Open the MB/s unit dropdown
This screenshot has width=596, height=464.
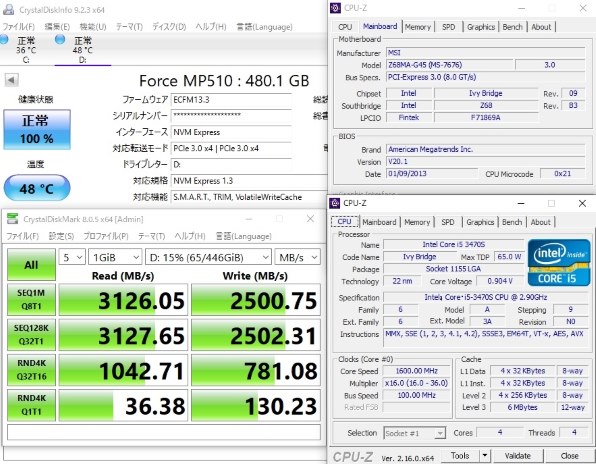[x=298, y=257]
